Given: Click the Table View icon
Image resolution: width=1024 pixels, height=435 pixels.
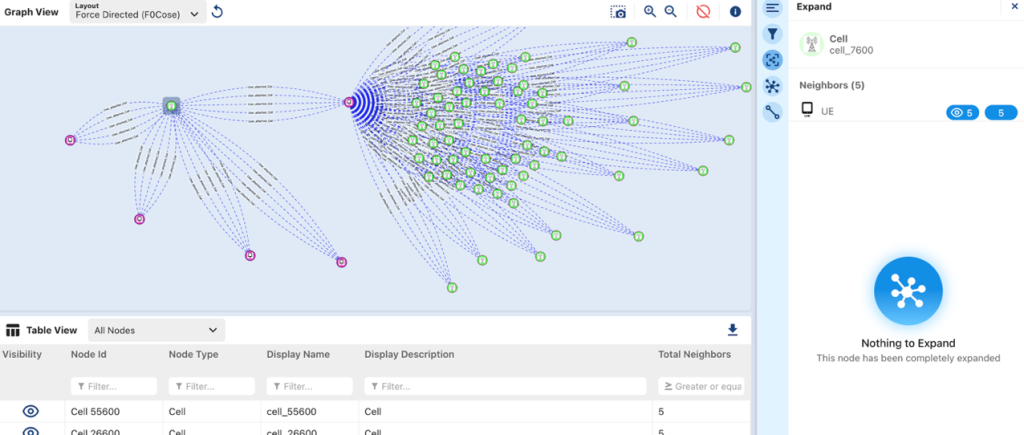Looking at the screenshot, I should coord(12,330).
